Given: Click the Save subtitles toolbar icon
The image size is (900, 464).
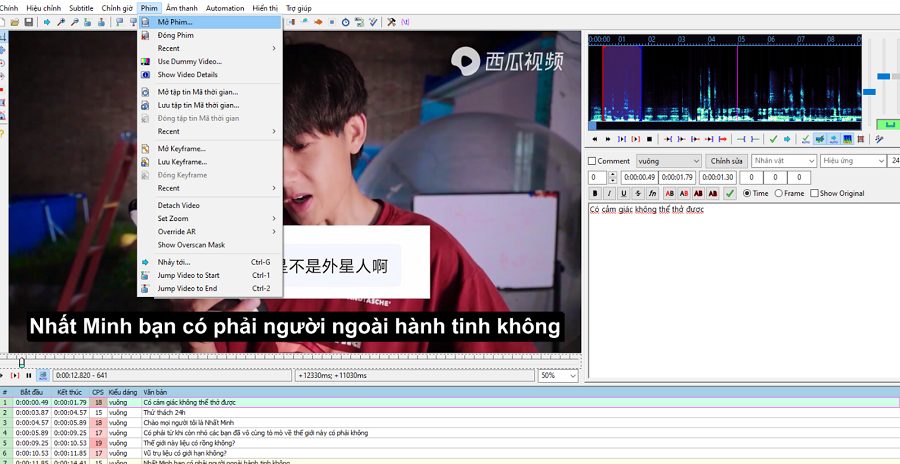Looking at the screenshot, I should pyautogui.click(x=29, y=22).
